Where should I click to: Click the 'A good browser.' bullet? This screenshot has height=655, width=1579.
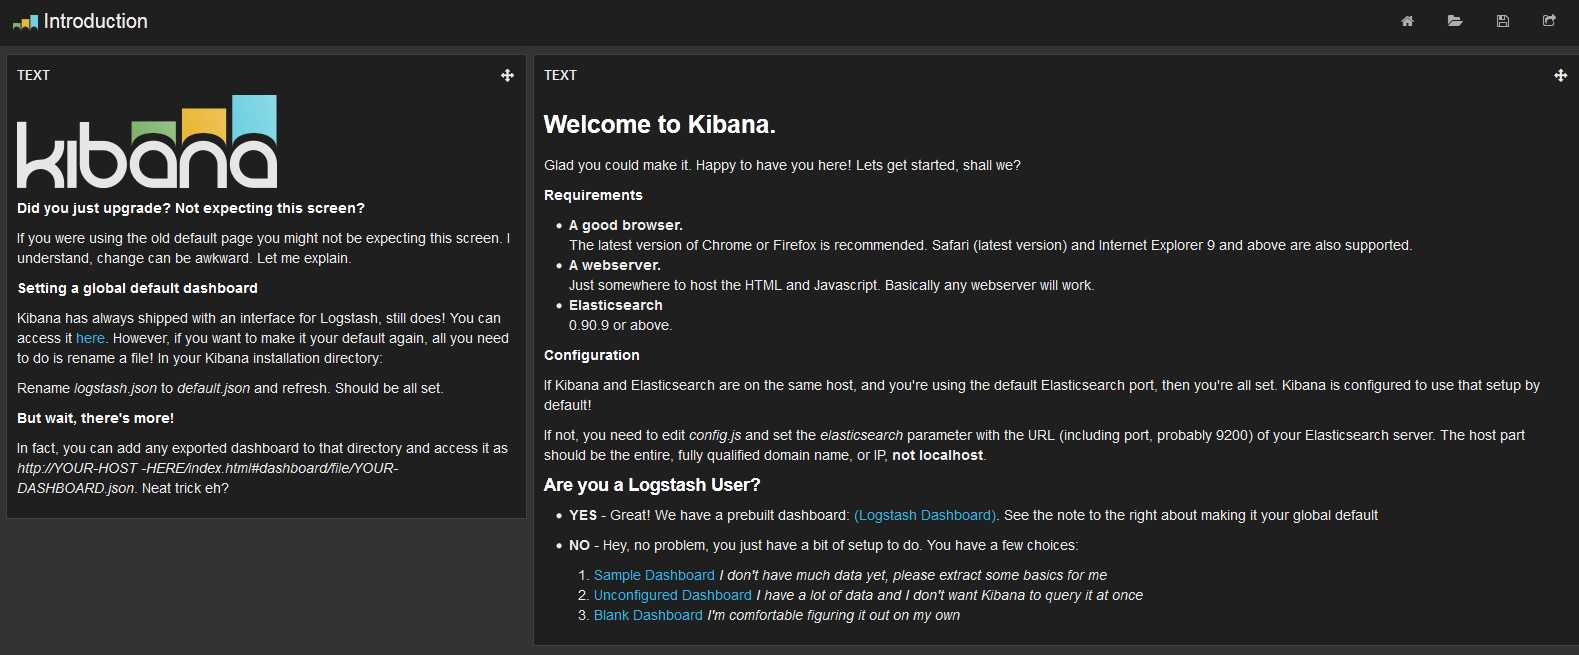(x=626, y=225)
